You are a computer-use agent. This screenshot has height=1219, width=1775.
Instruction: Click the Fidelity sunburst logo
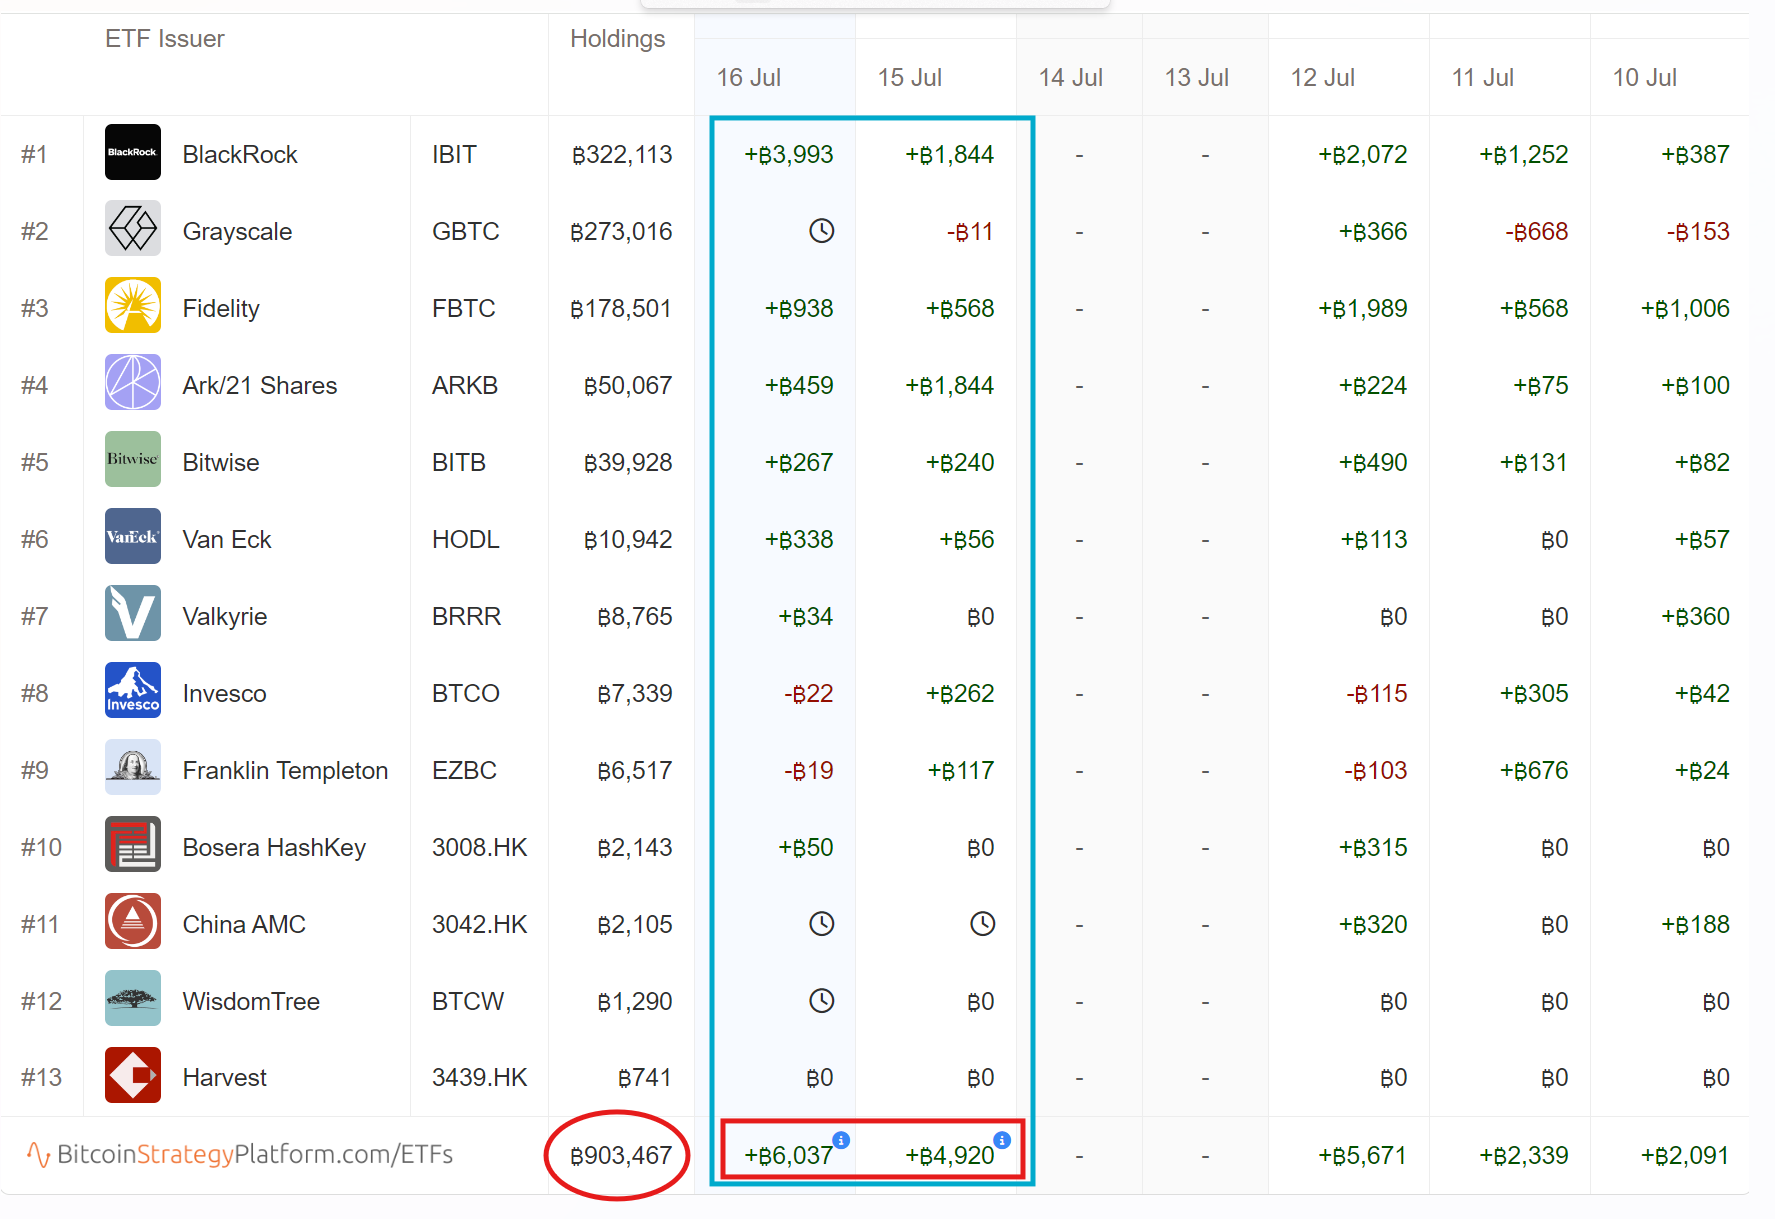click(133, 306)
